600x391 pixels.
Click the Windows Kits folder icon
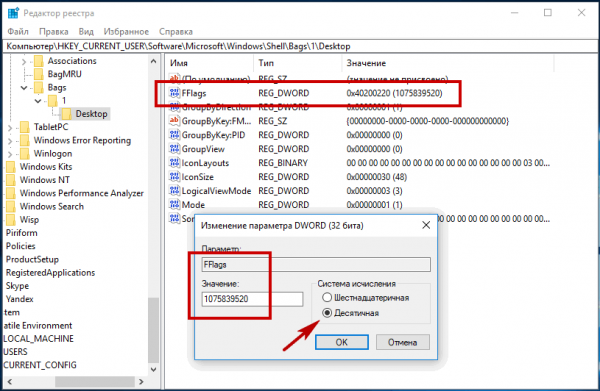pyautogui.click(x=11, y=166)
